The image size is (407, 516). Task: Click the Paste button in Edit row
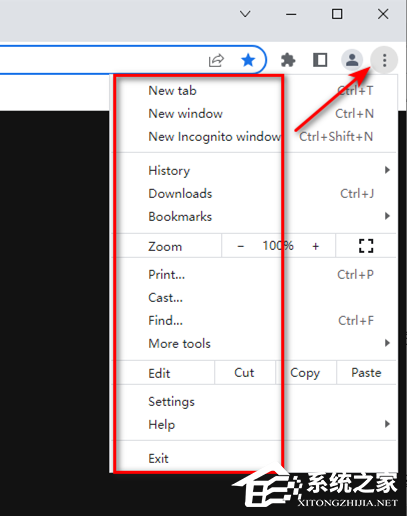click(366, 373)
